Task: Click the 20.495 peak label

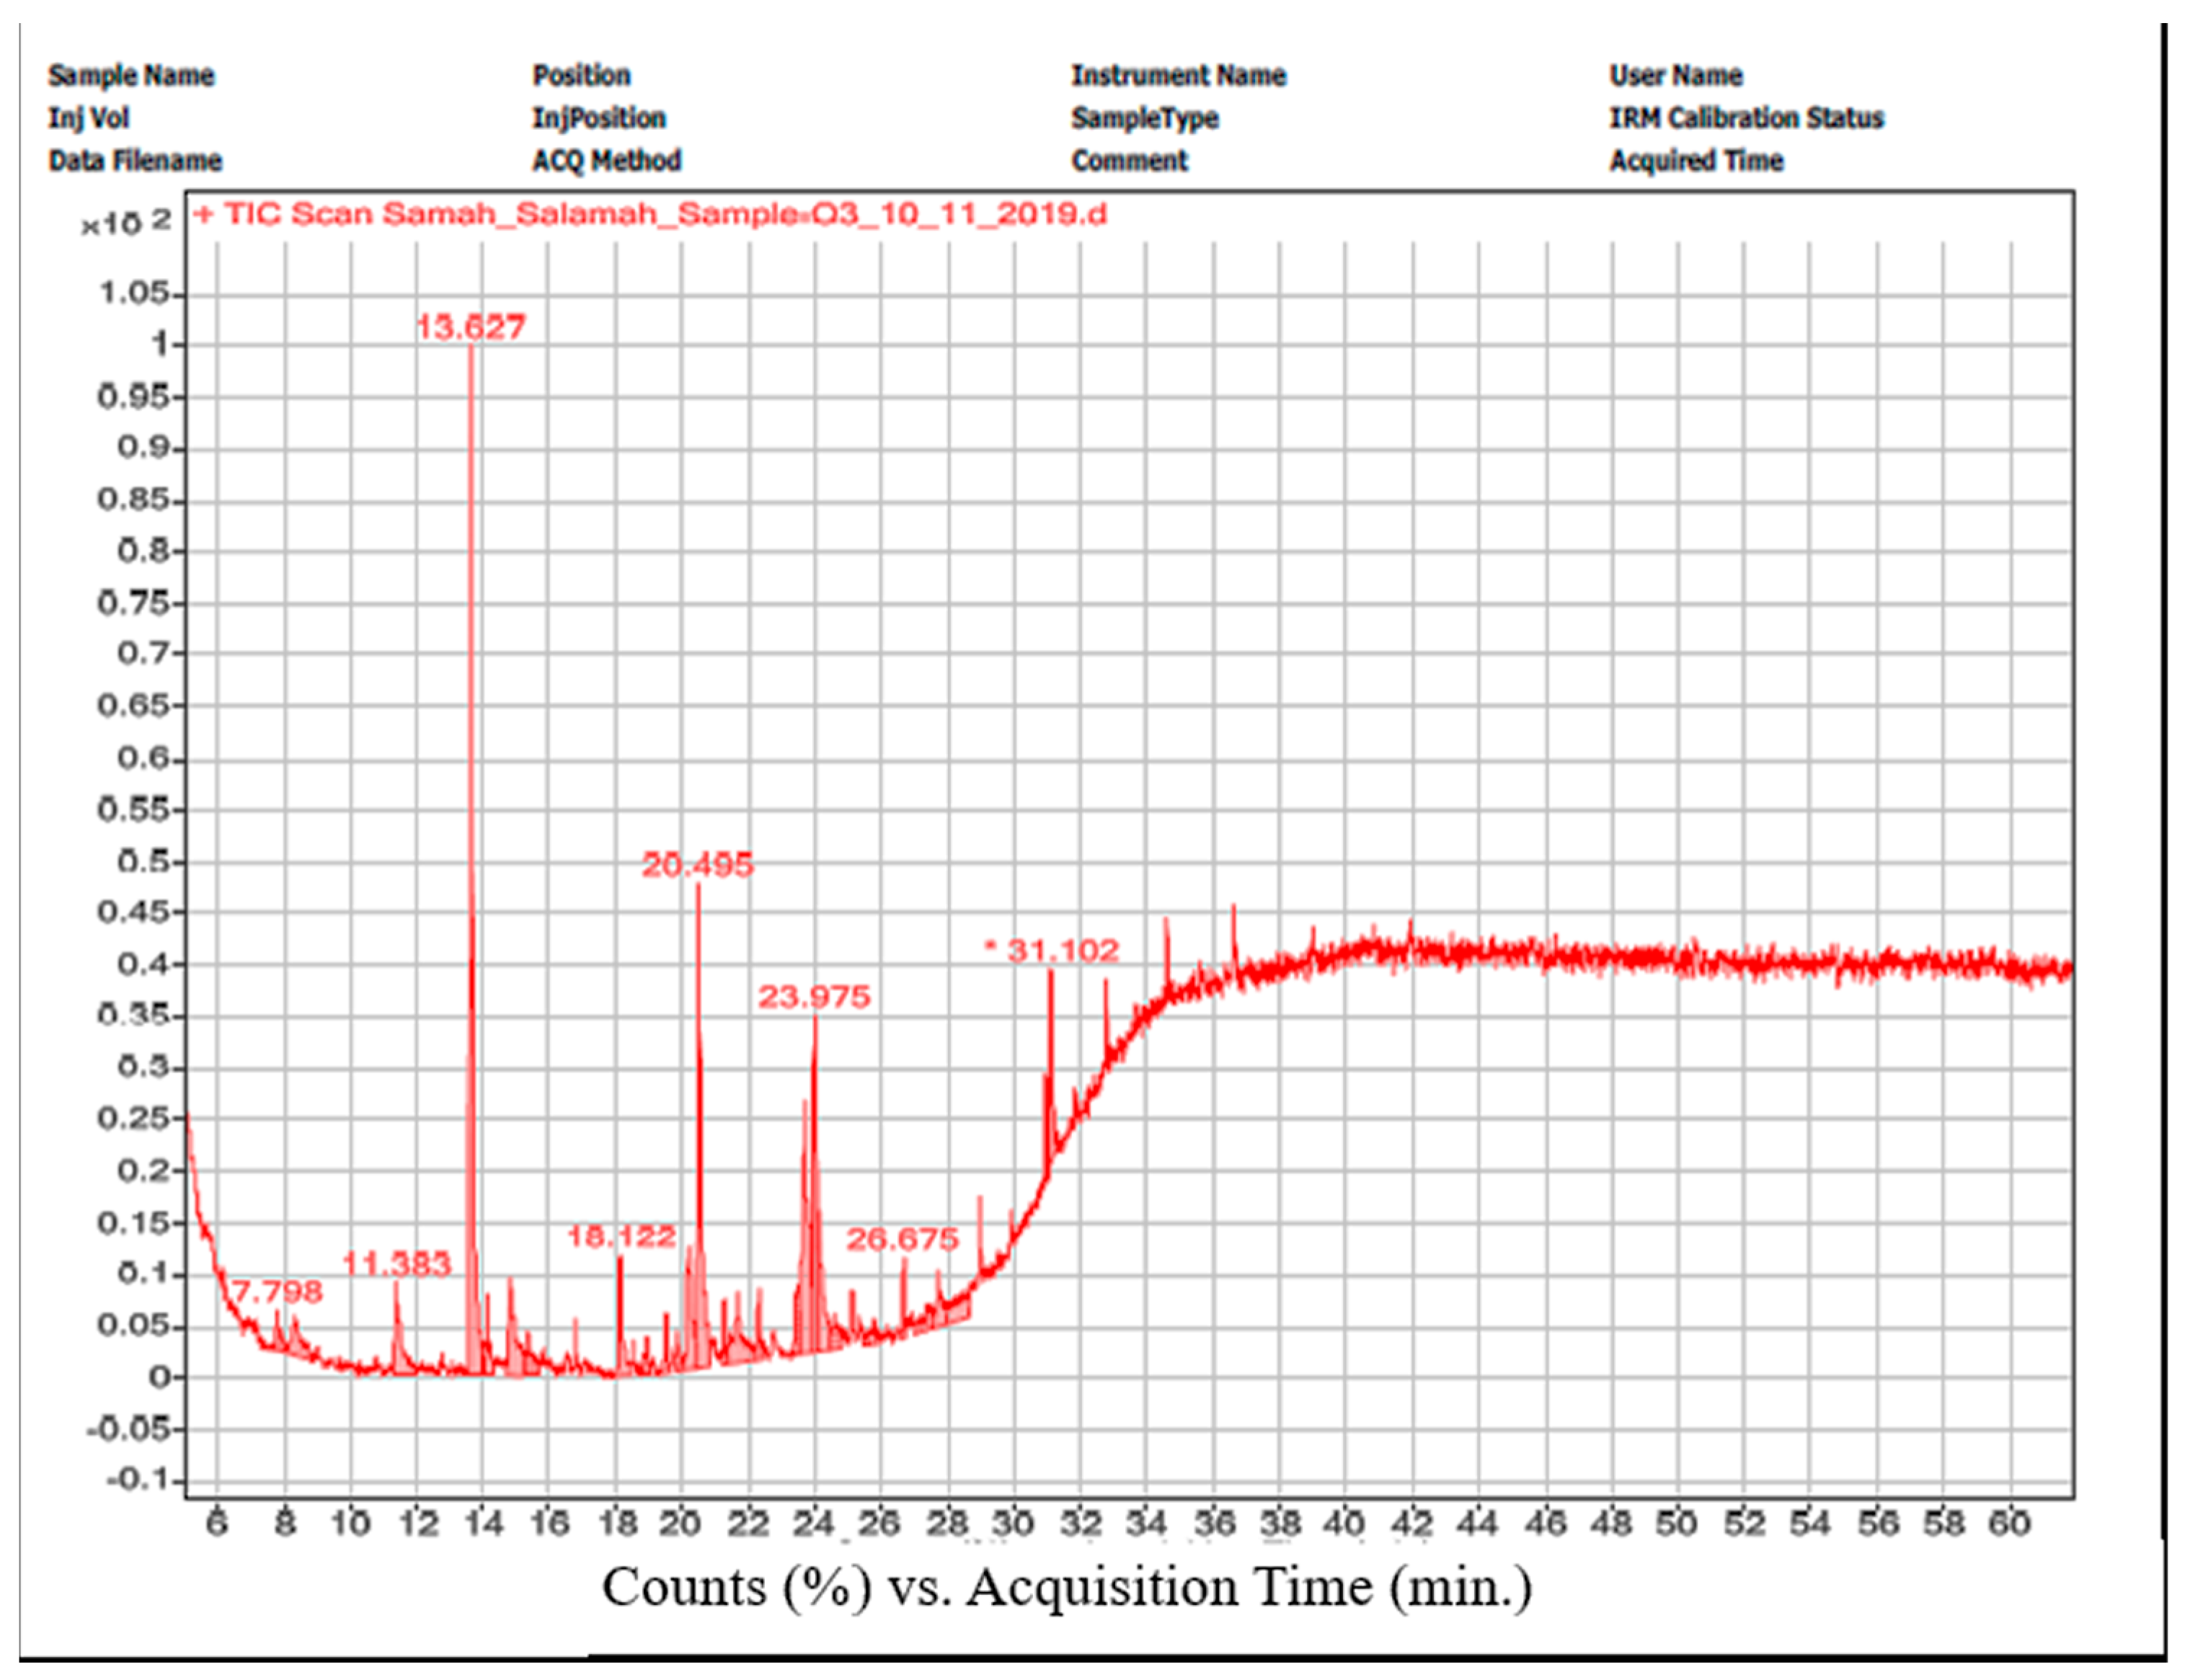Action: (x=697, y=866)
